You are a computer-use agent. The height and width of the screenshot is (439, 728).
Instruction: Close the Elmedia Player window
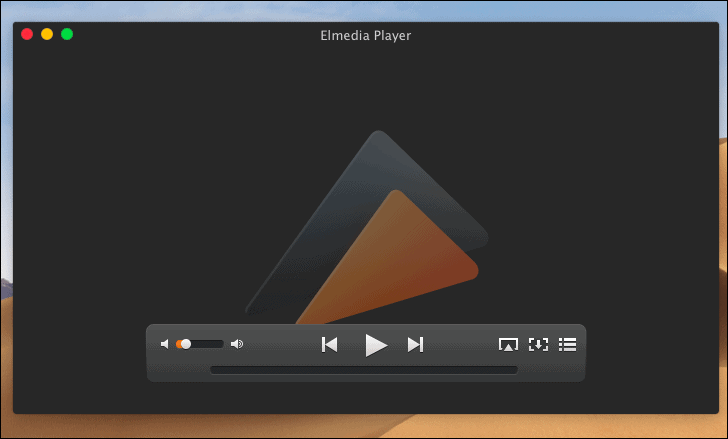[27, 34]
